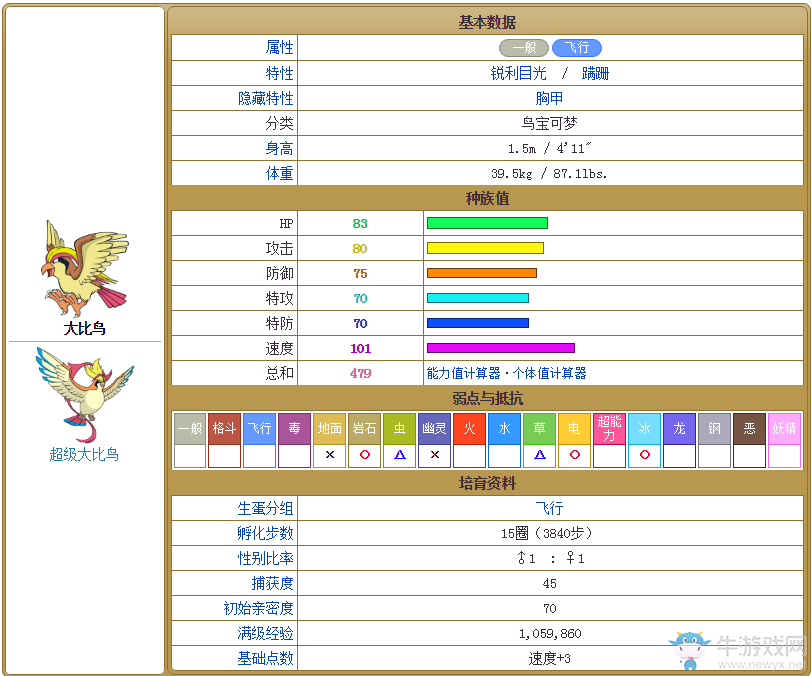
Task: Click the blue 特防 stat bar
Action: pyautogui.click(x=478, y=323)
